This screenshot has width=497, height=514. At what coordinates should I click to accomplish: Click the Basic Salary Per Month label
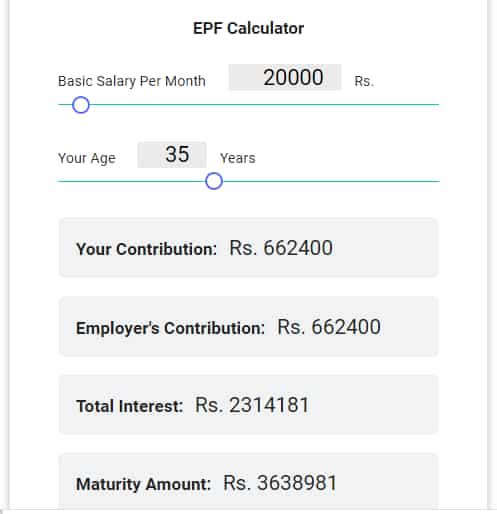point(132,81)
